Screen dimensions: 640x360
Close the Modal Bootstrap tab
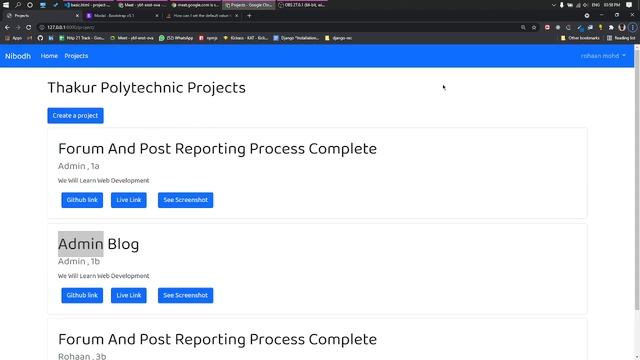point(157,16)
